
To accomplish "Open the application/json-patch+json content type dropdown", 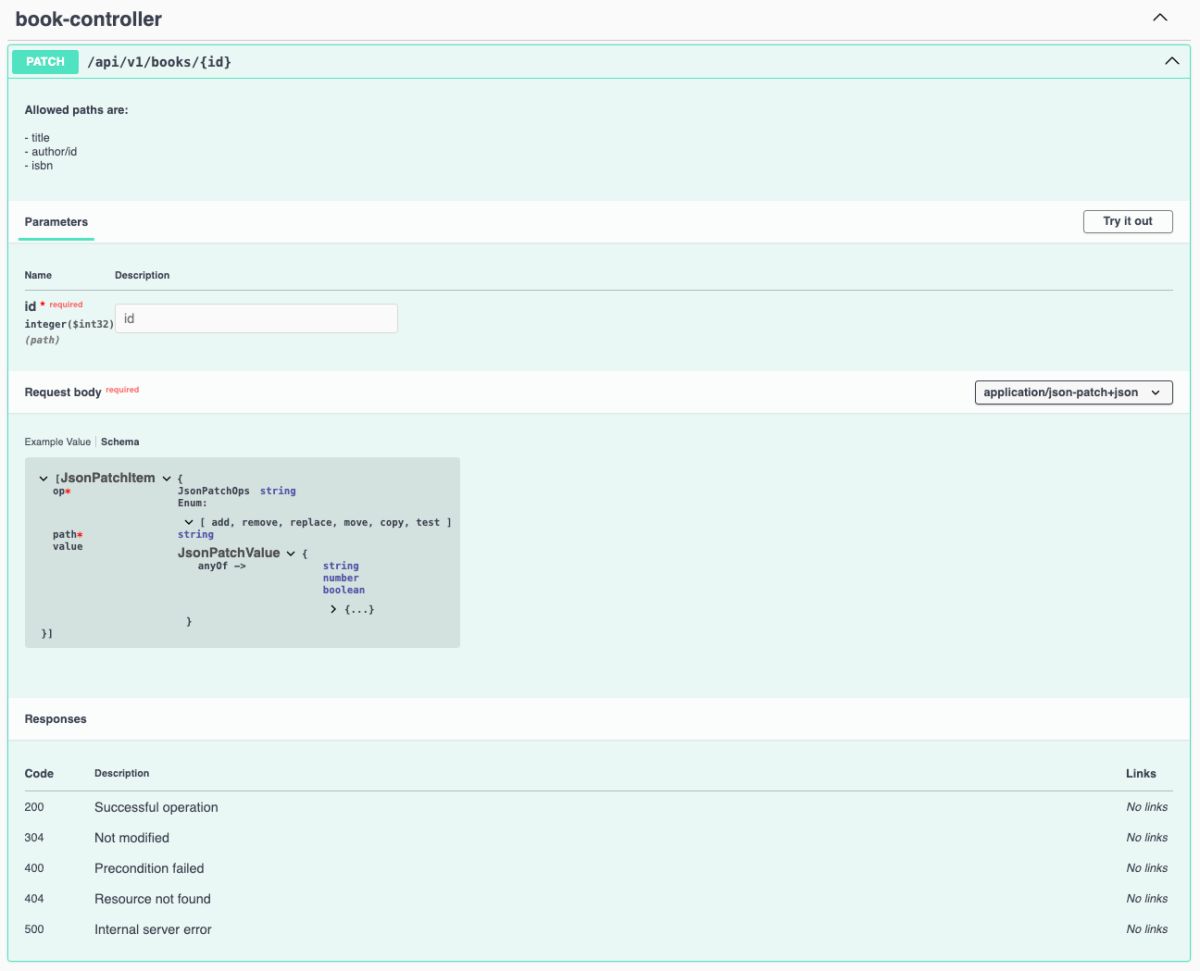I will pos(1074,393).
